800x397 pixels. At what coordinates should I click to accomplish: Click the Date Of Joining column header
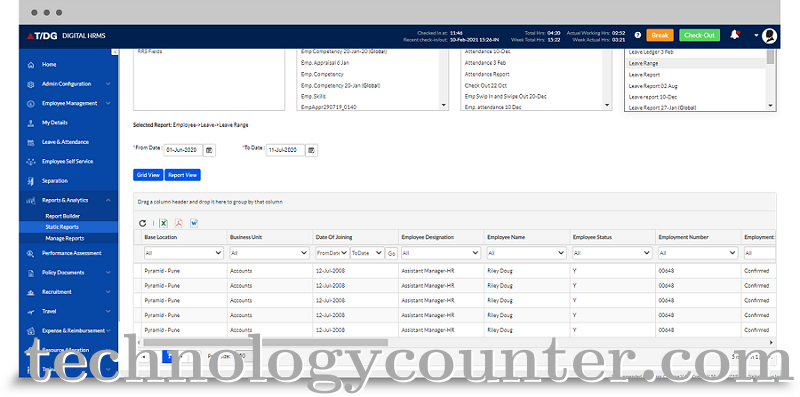click(x=334, y=237)
